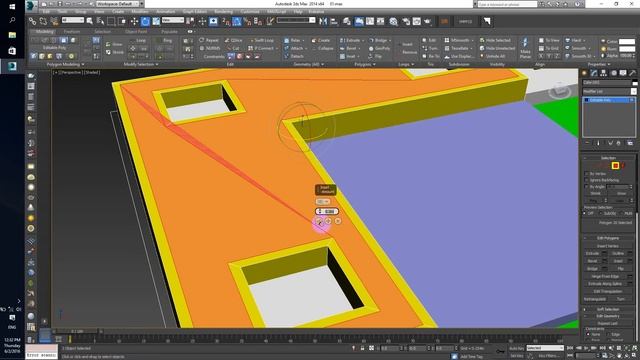Click the Select and Link tool icon
Viewport: 640px width, 360px height.
point(32,21)
